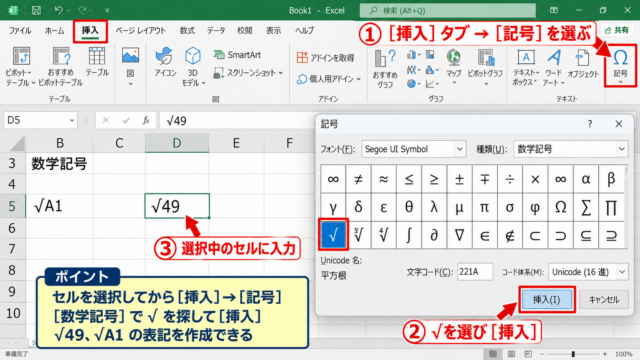The height and width of the screenshot is (360, 640).
Task: Select cell B5 containing √A1
Action: (x=60, y=206)
